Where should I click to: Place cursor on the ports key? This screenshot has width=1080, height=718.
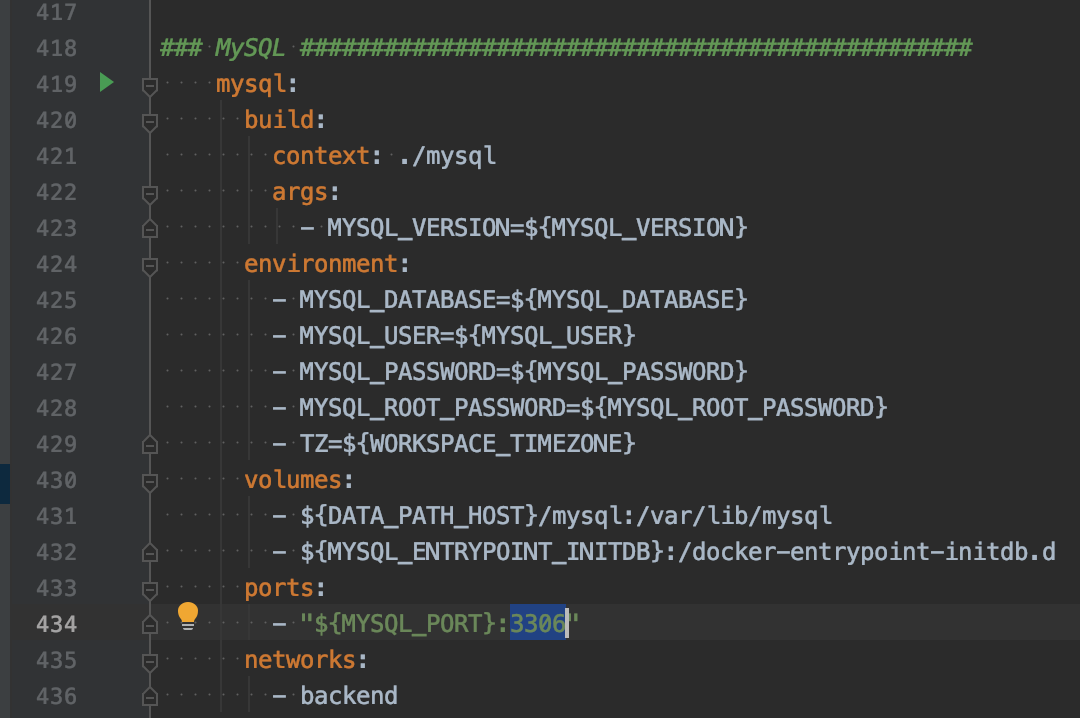coord(279,588)
